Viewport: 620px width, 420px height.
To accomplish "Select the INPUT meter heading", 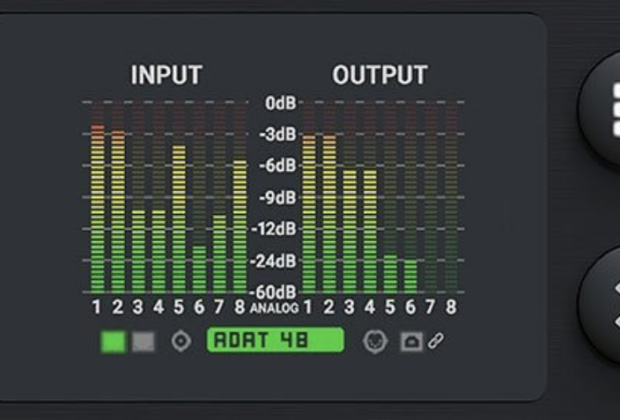I will click(166, 75).
